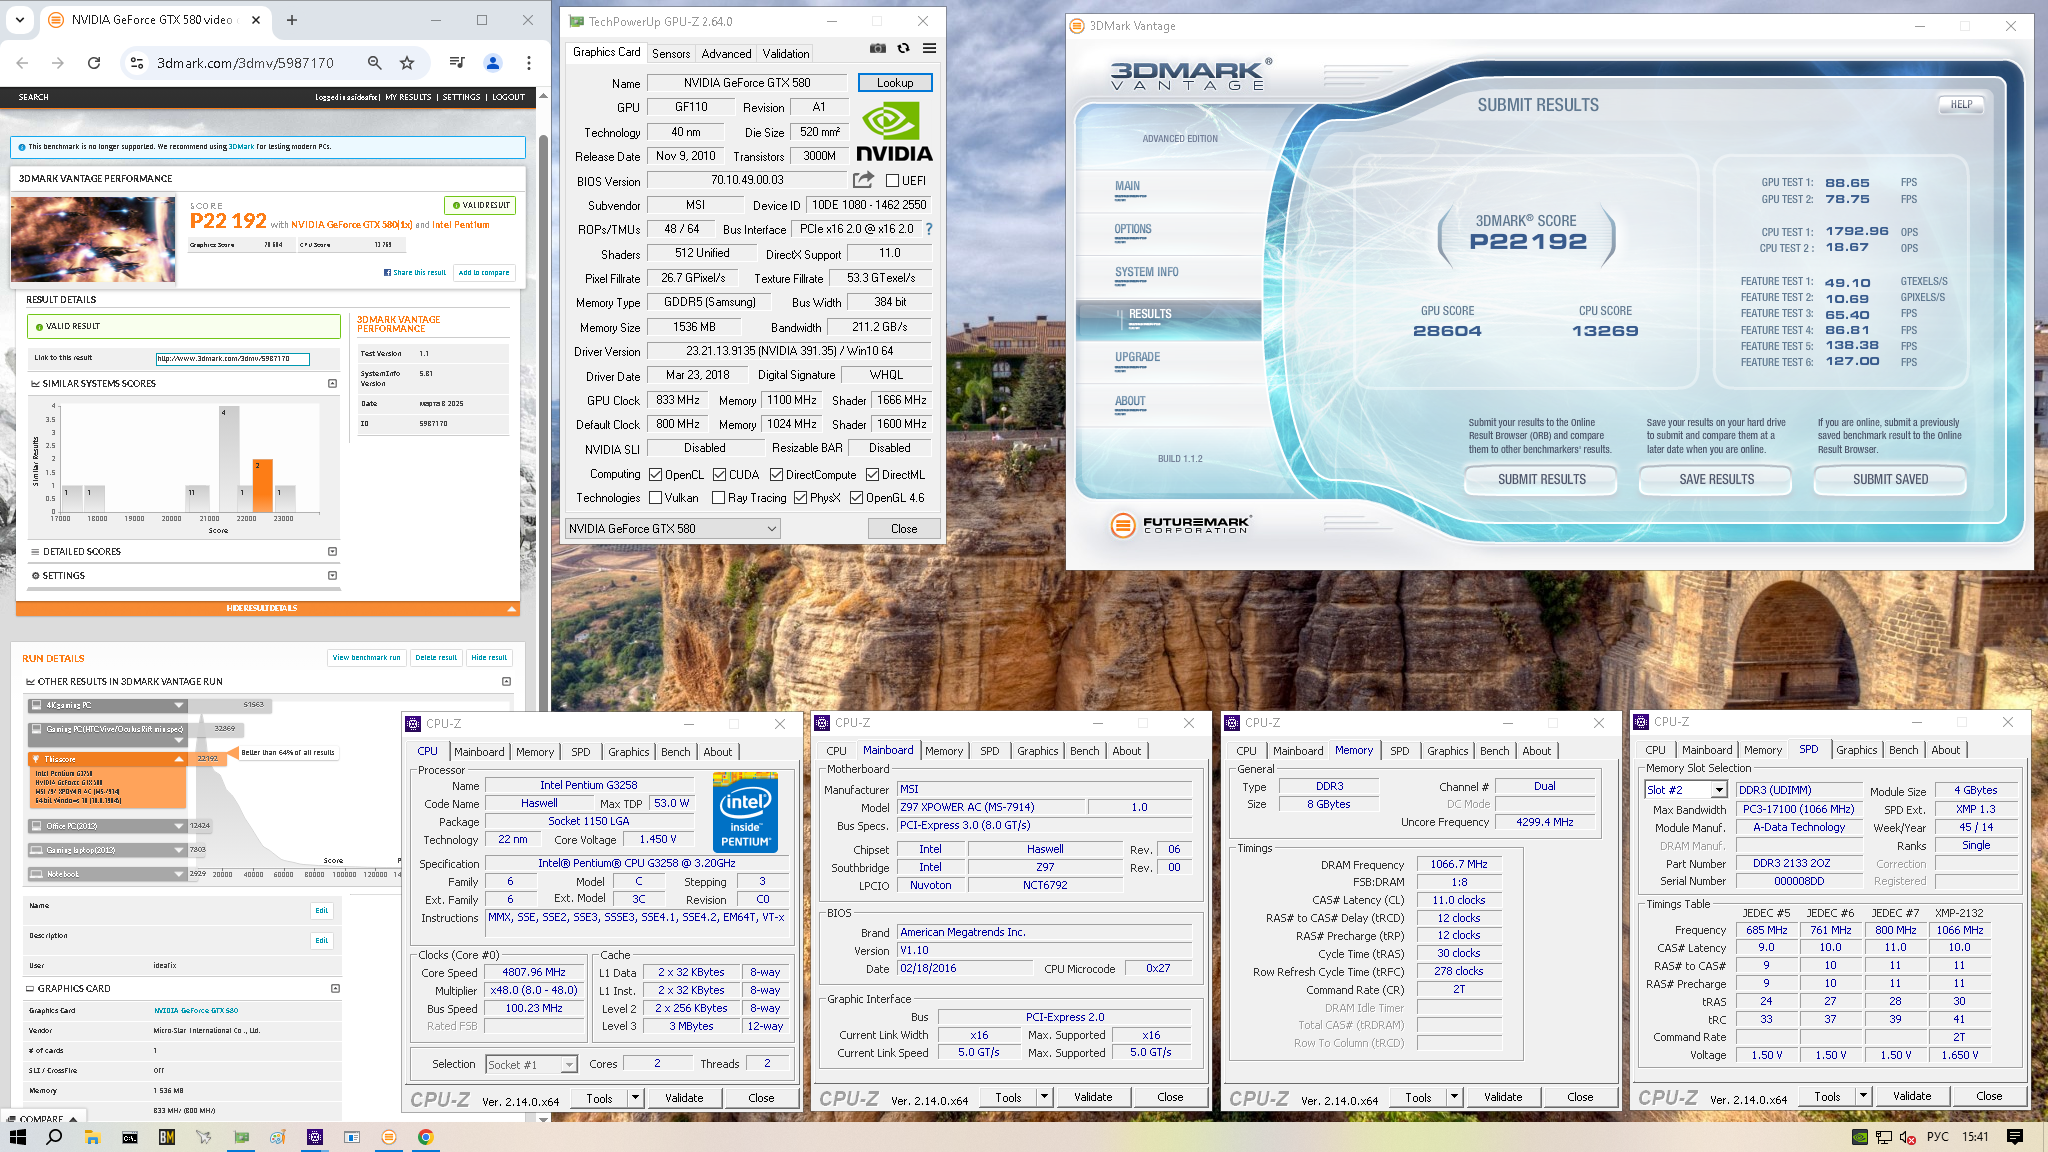This screenshot has width=2048, height=1152.
Task: Switch to the Advanced tab in GPU-Z
Action: 726,54
